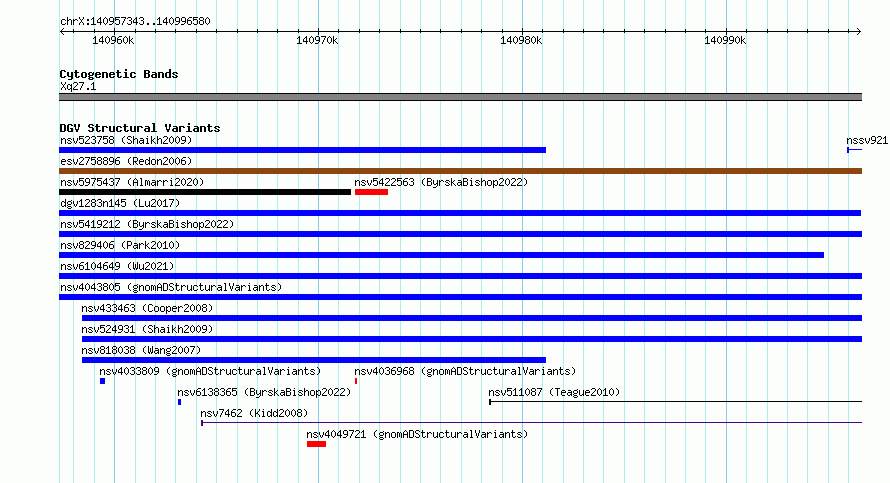Click the 140960k ruler position
Image resolution: width=890 pixels, height=483 pixels.
pos(114,40)
